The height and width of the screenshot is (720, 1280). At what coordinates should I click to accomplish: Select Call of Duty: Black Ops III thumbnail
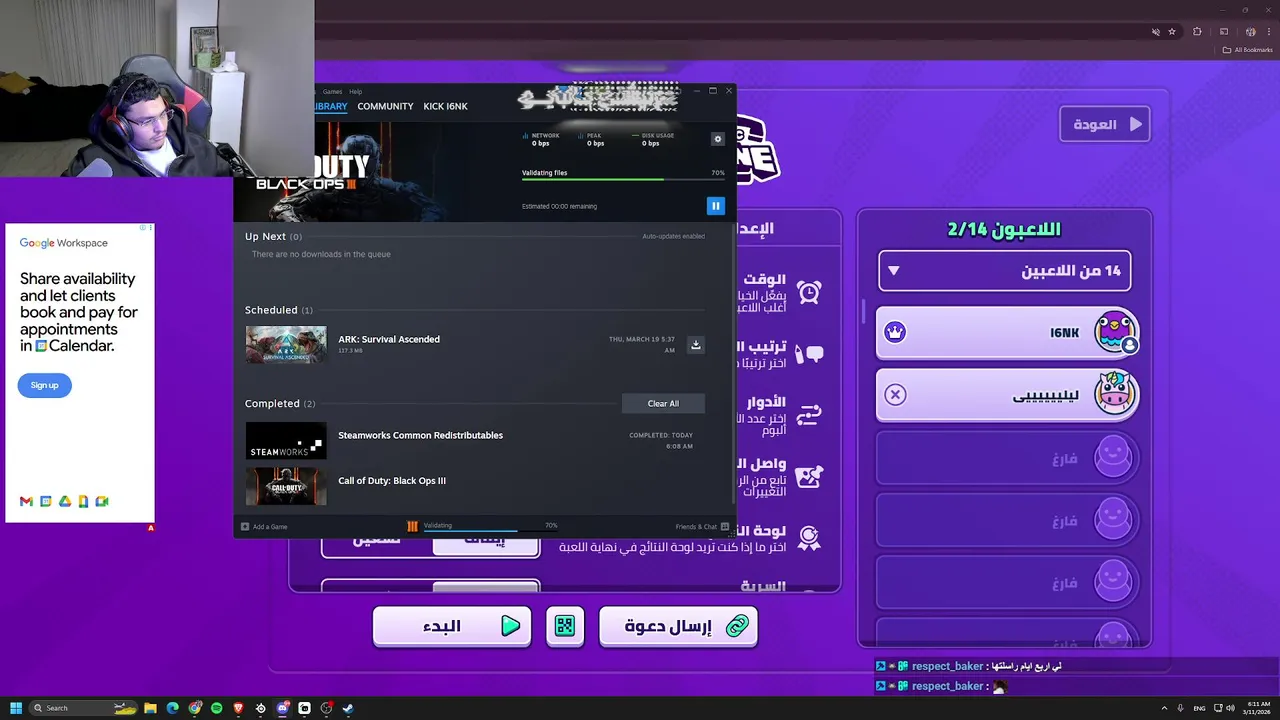(x=286, y=487)
